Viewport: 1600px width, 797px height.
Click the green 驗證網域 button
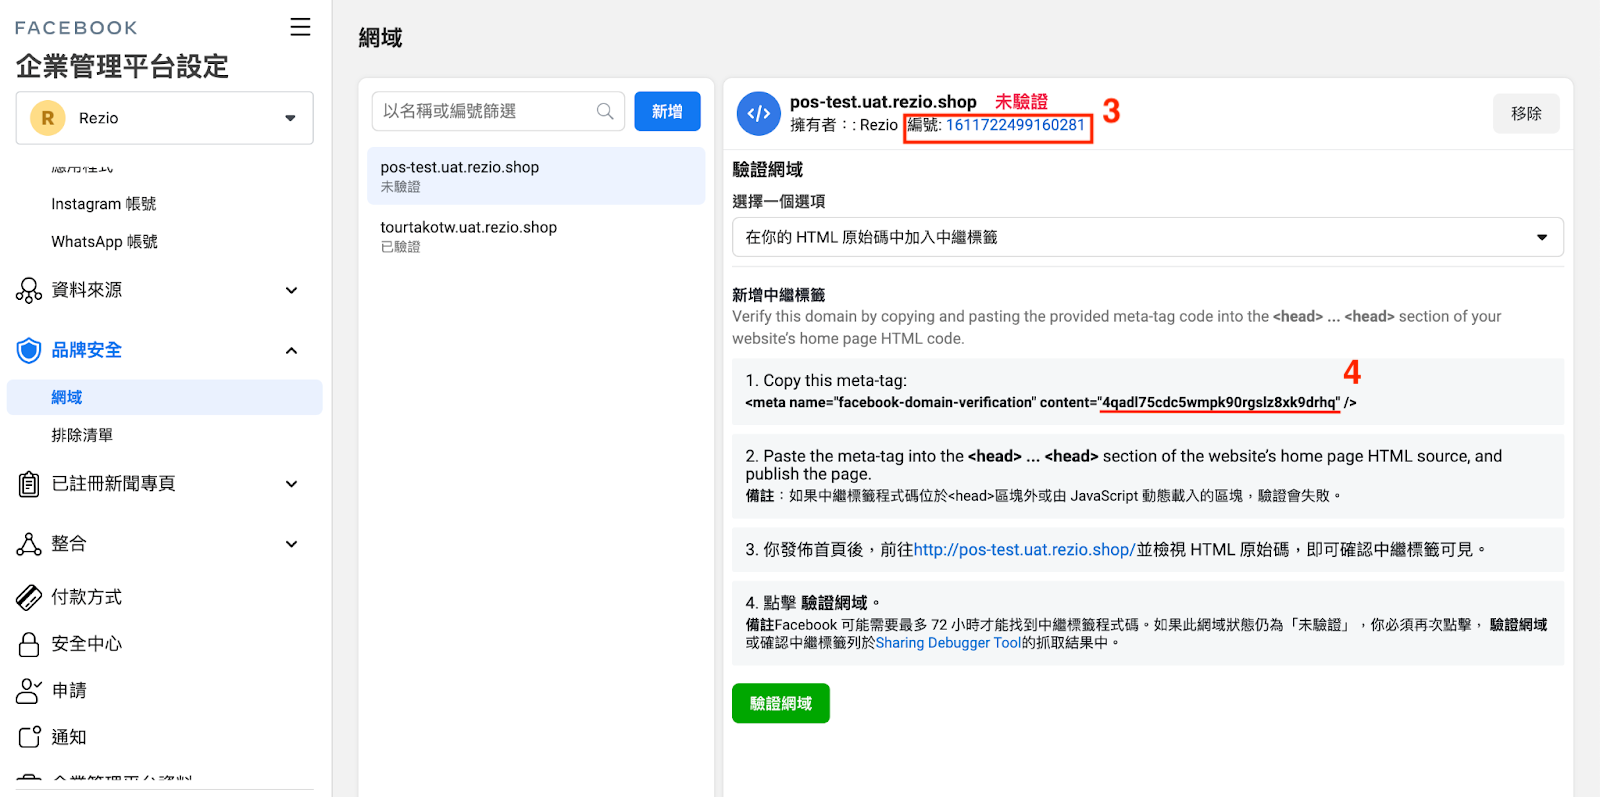coord(781,703)
